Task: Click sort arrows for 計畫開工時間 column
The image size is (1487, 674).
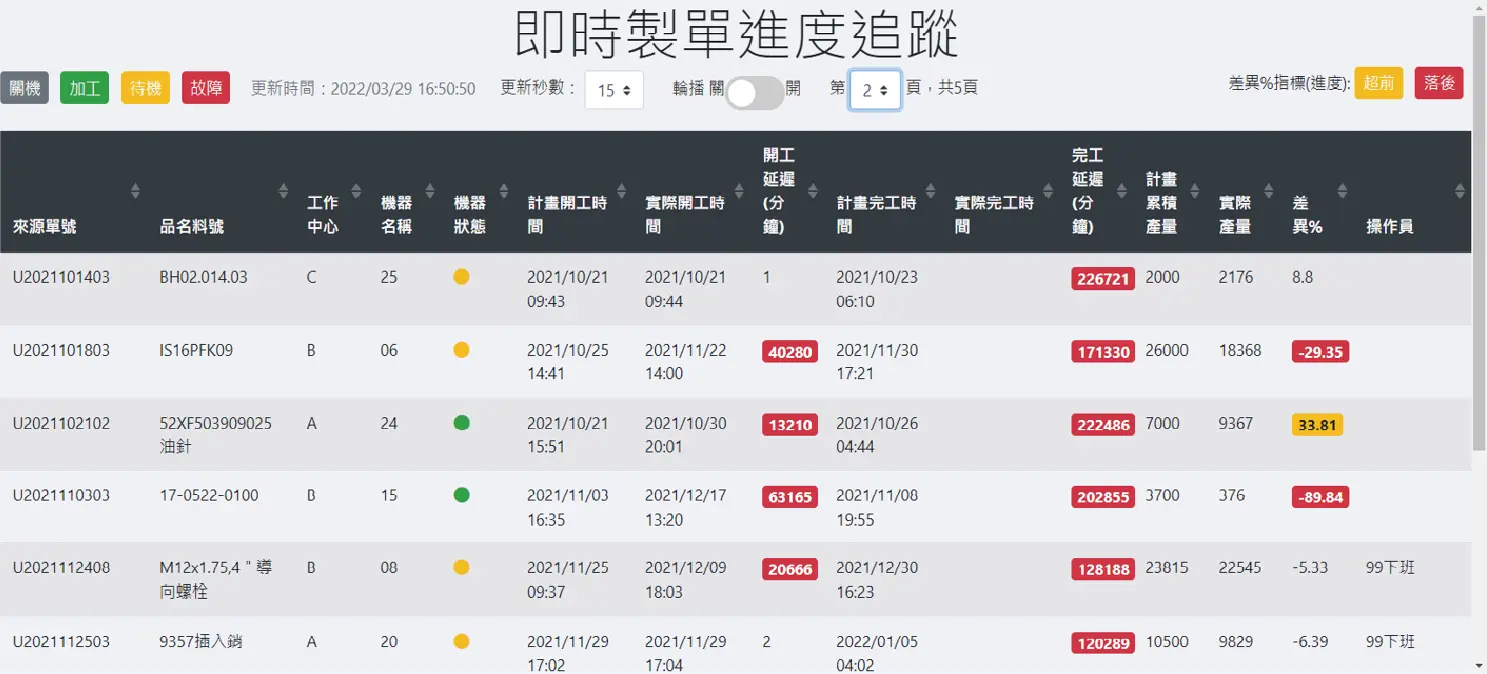Action: (x=622, y=191)
